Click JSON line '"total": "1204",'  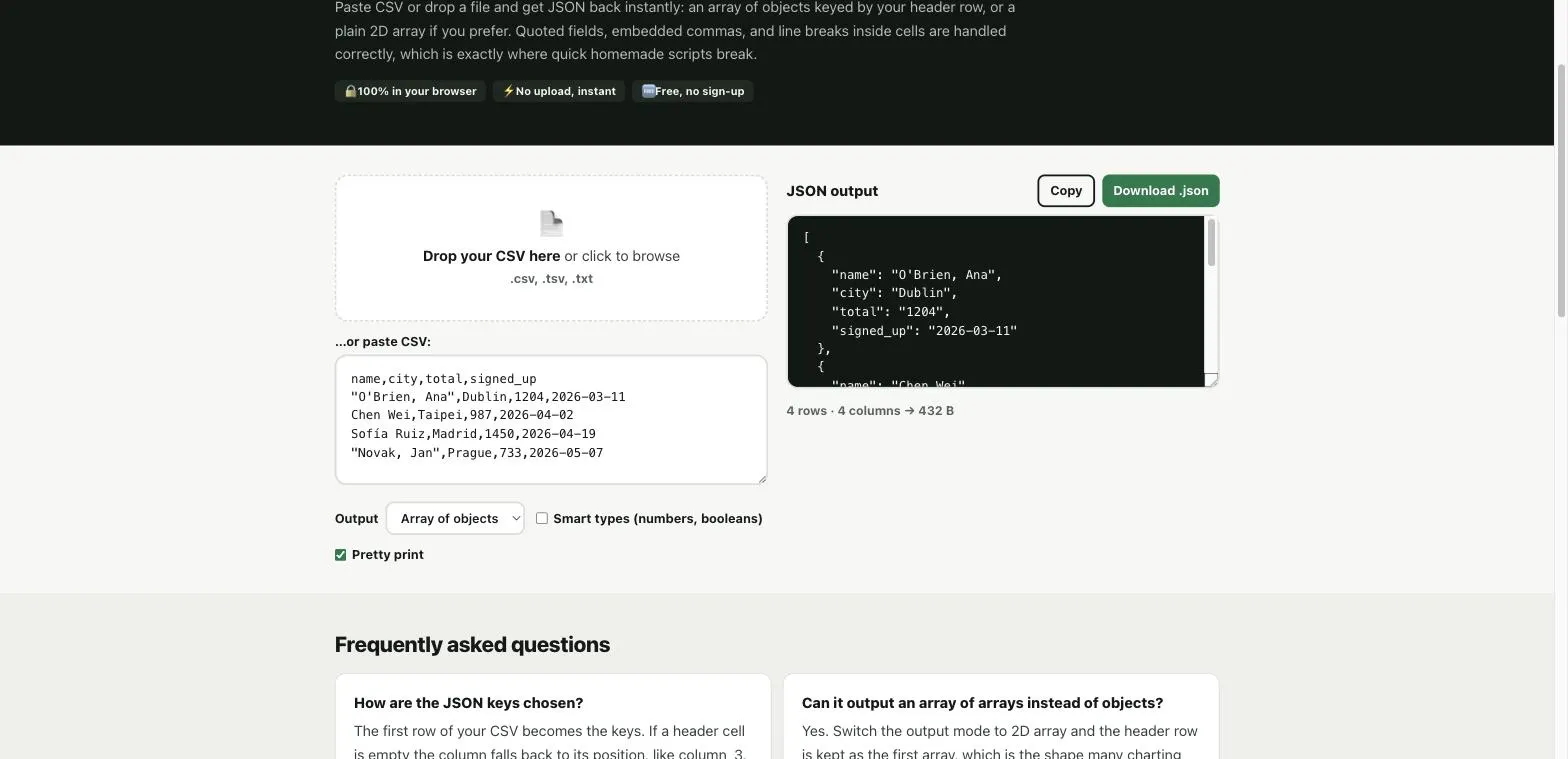point(890,312)
